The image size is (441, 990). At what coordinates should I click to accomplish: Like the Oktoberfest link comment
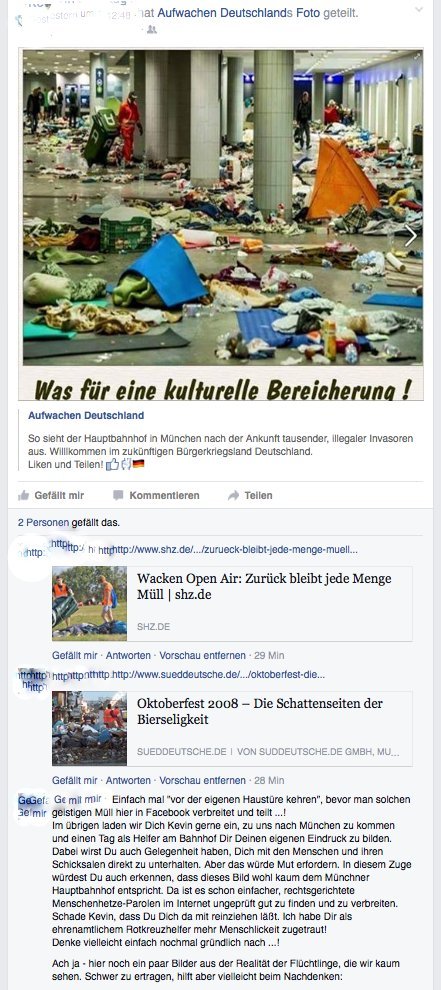75,780
